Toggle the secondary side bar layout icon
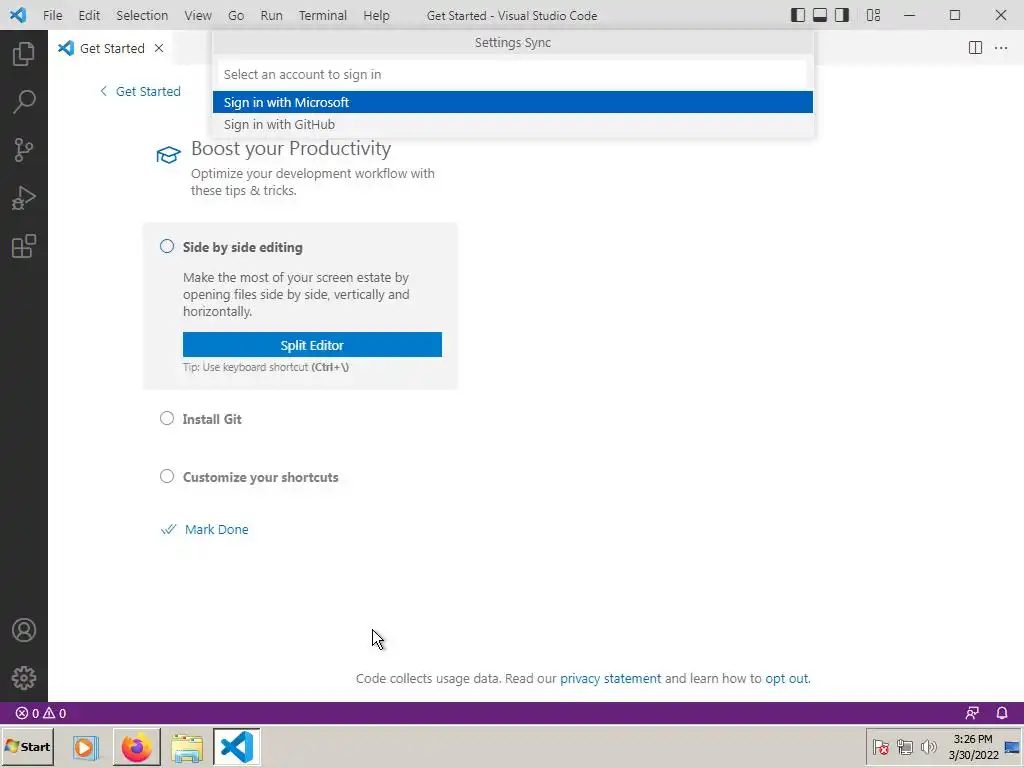Image resolution: width=1024 pixels, height=768 pixels. (x=842, y=15)
